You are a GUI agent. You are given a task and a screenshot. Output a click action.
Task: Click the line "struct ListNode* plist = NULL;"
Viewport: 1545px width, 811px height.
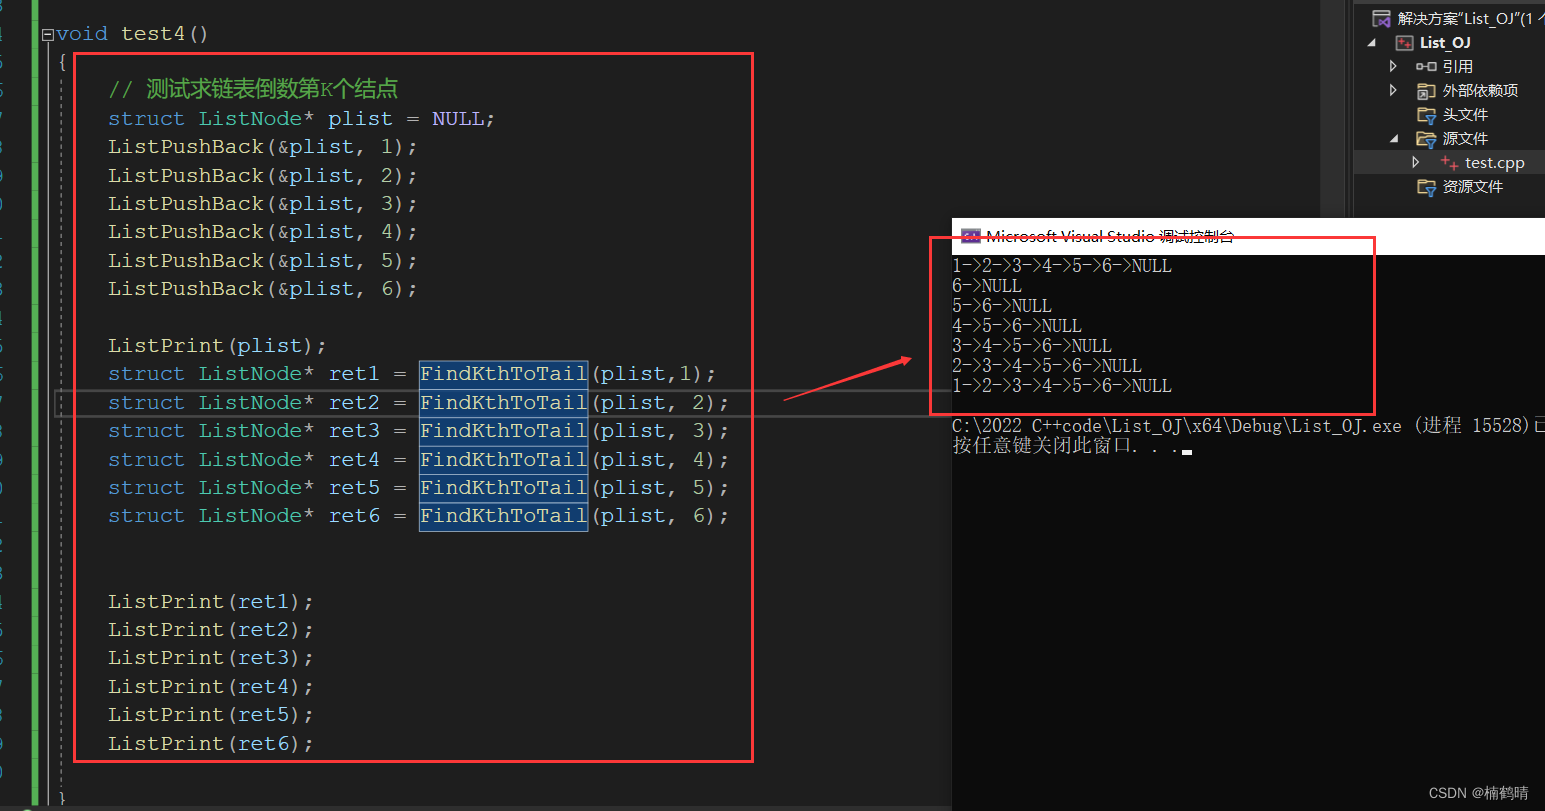click(x=301, y=118)
